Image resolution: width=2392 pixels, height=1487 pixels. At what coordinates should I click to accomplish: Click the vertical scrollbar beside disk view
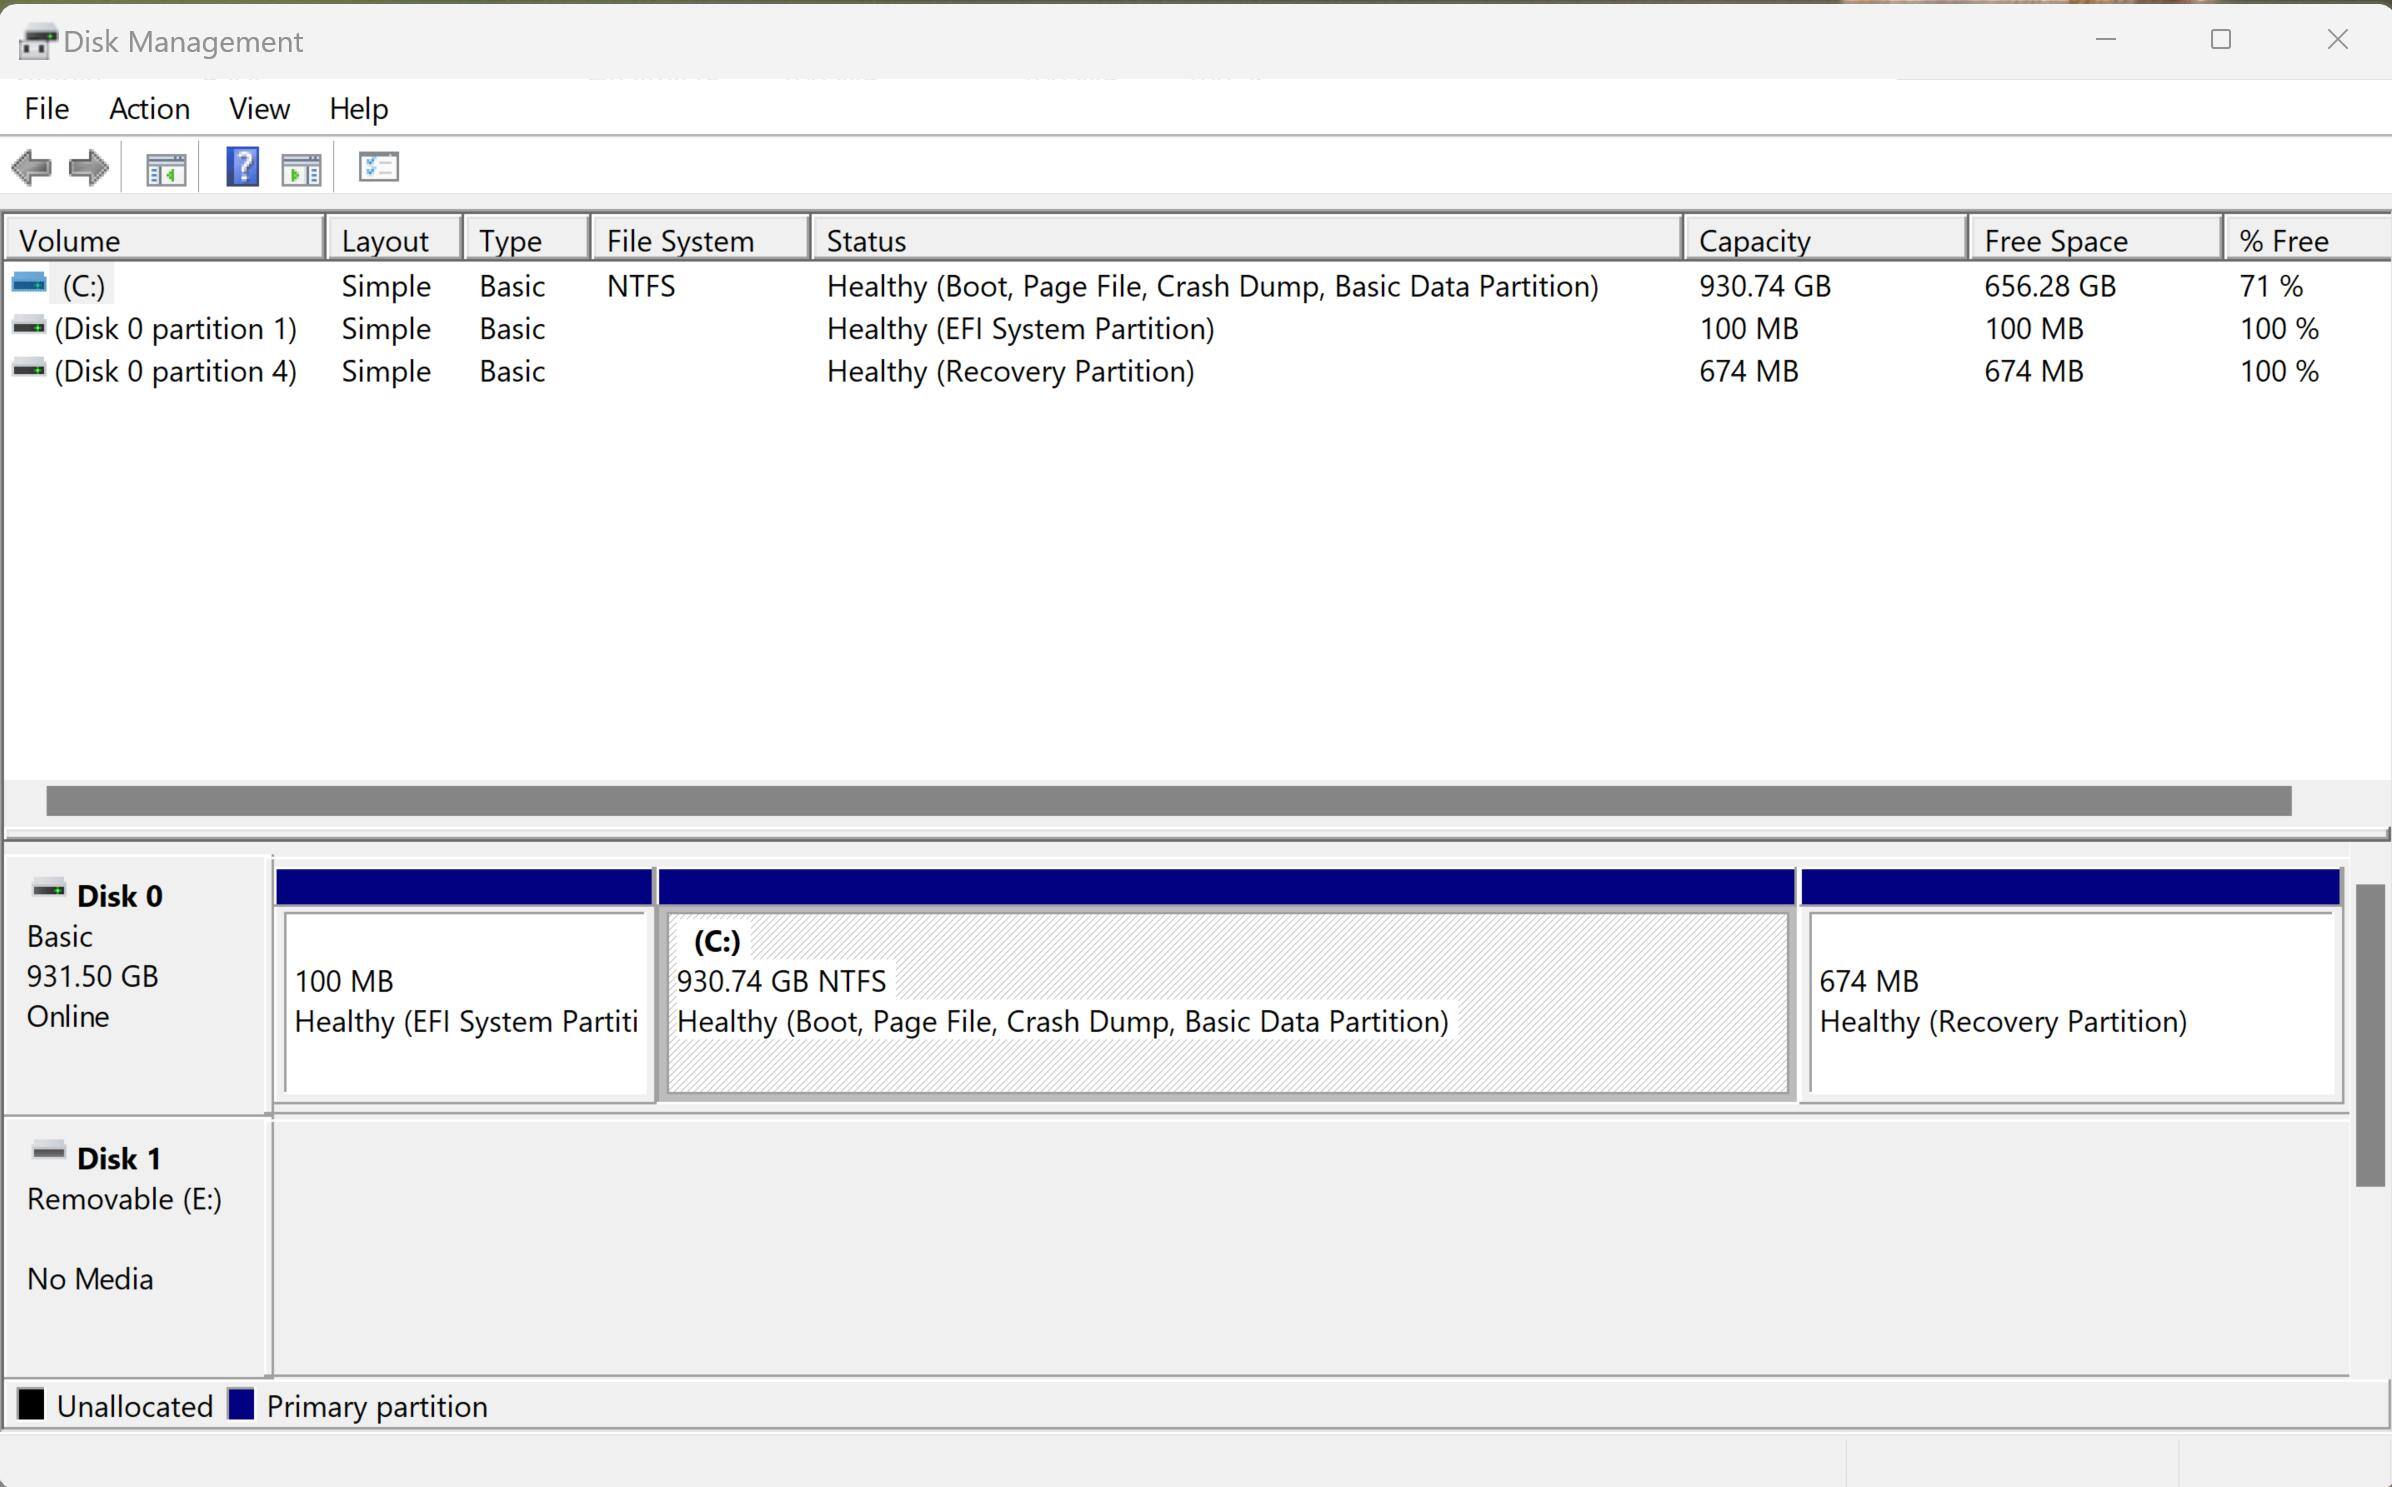click(x=2369, y=1035)
